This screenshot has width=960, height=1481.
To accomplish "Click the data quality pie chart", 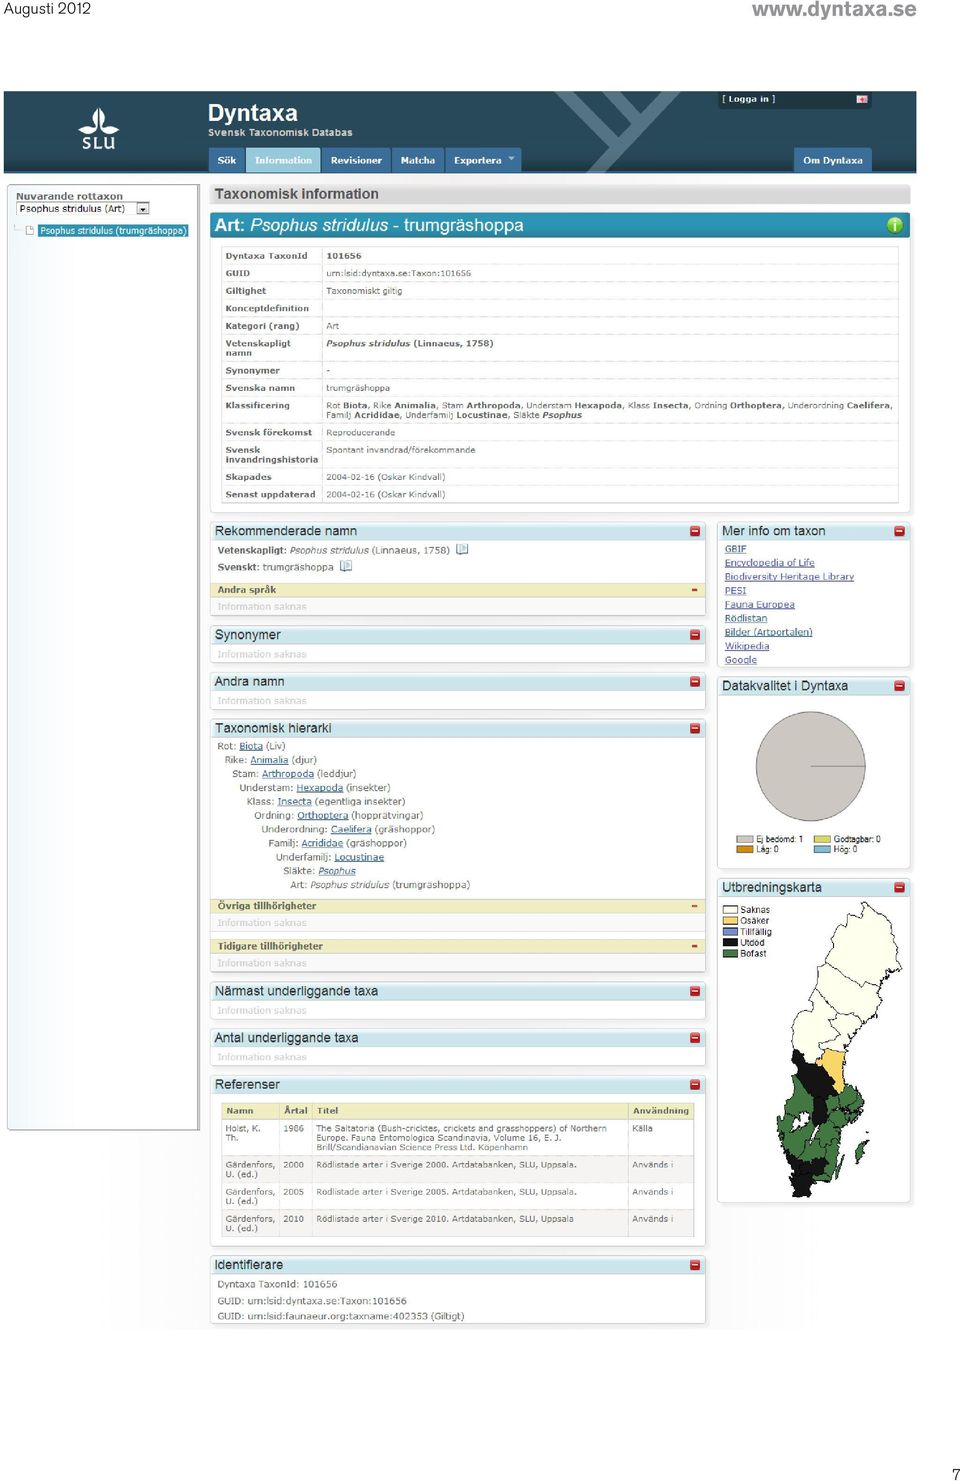I will pyautogui.click(x=810, y=766).
